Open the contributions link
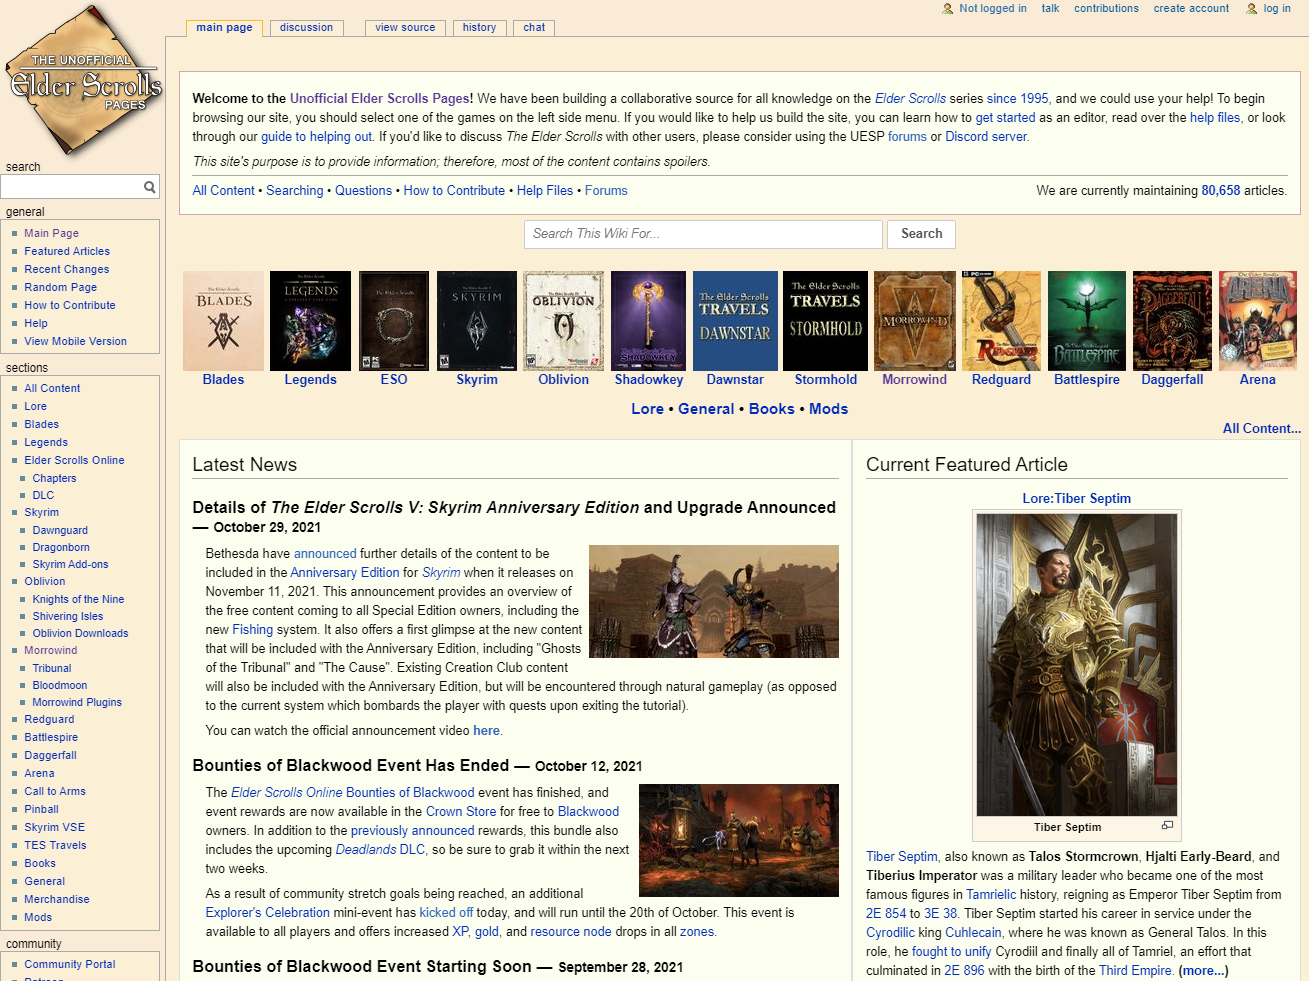This screenshot has height=981, width=1309. pyautogui.click(x=1106, y=9)
